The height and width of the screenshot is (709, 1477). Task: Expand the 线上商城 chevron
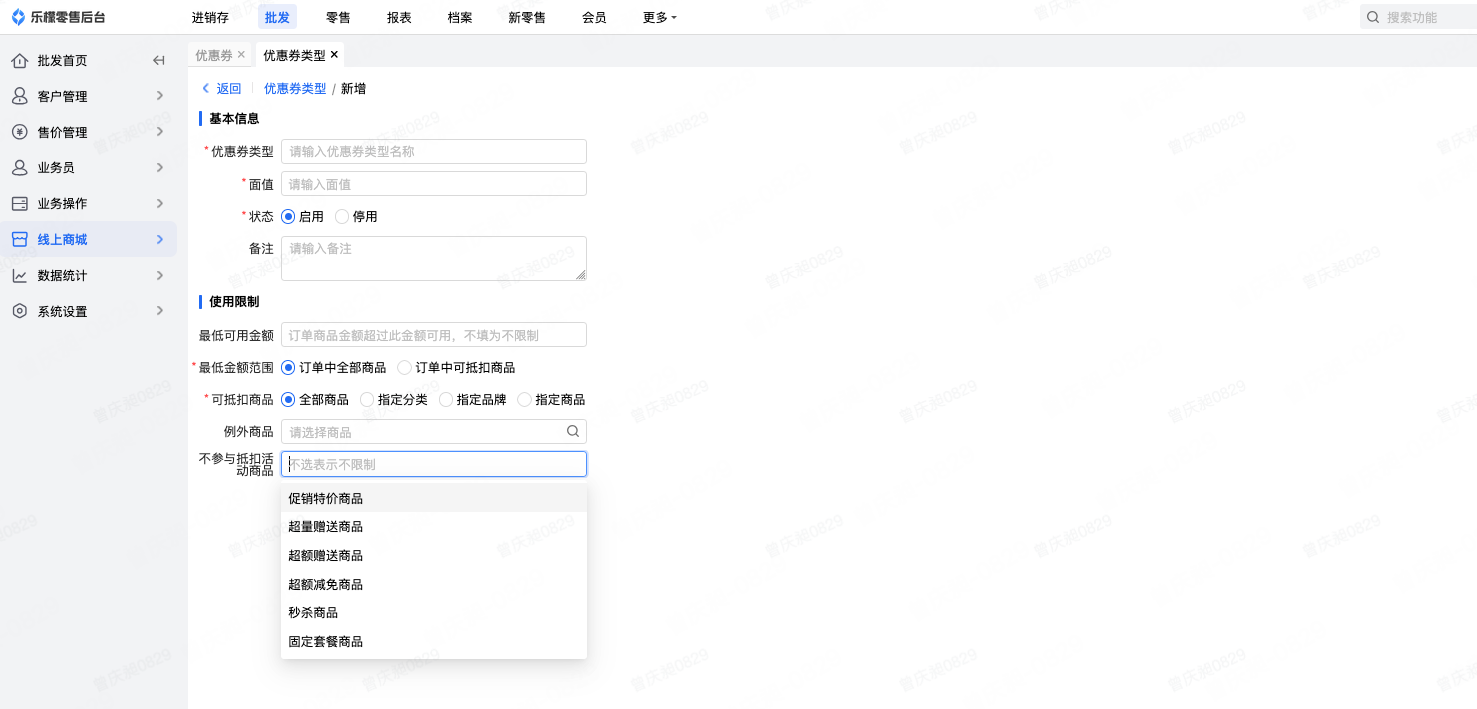click(x=160, y=240)
